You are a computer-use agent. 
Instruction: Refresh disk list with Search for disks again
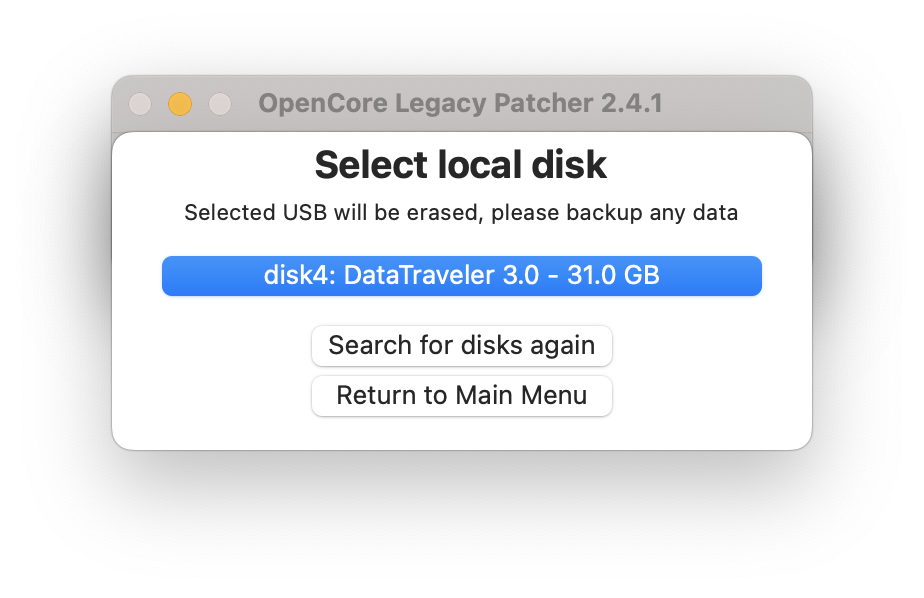tap(461, 345)
